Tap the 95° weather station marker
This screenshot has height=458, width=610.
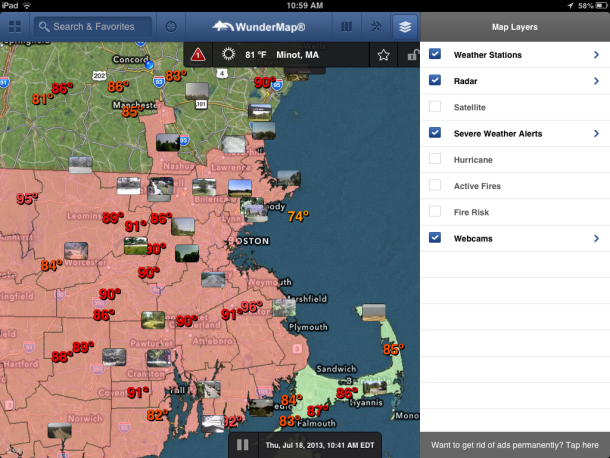[27, 198]
